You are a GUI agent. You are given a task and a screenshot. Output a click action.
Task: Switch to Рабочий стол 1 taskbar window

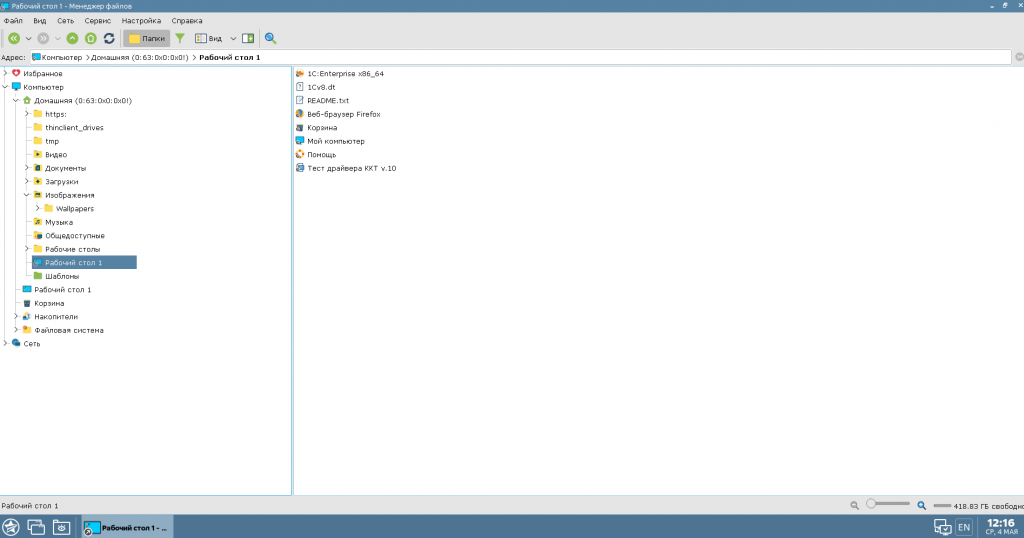[127, 528]
